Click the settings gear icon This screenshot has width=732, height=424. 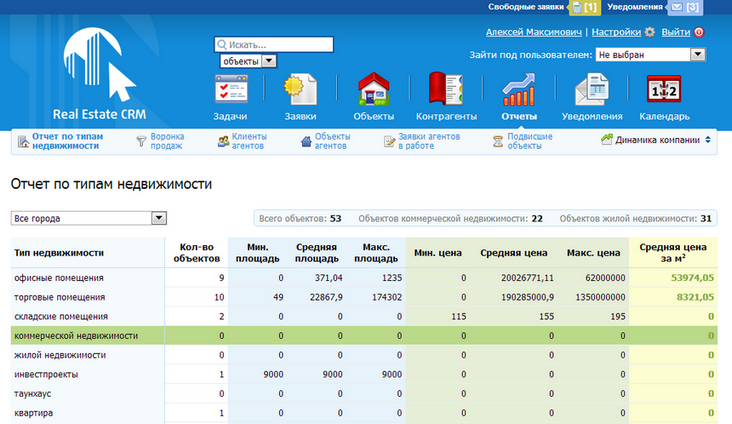point(650,32)
